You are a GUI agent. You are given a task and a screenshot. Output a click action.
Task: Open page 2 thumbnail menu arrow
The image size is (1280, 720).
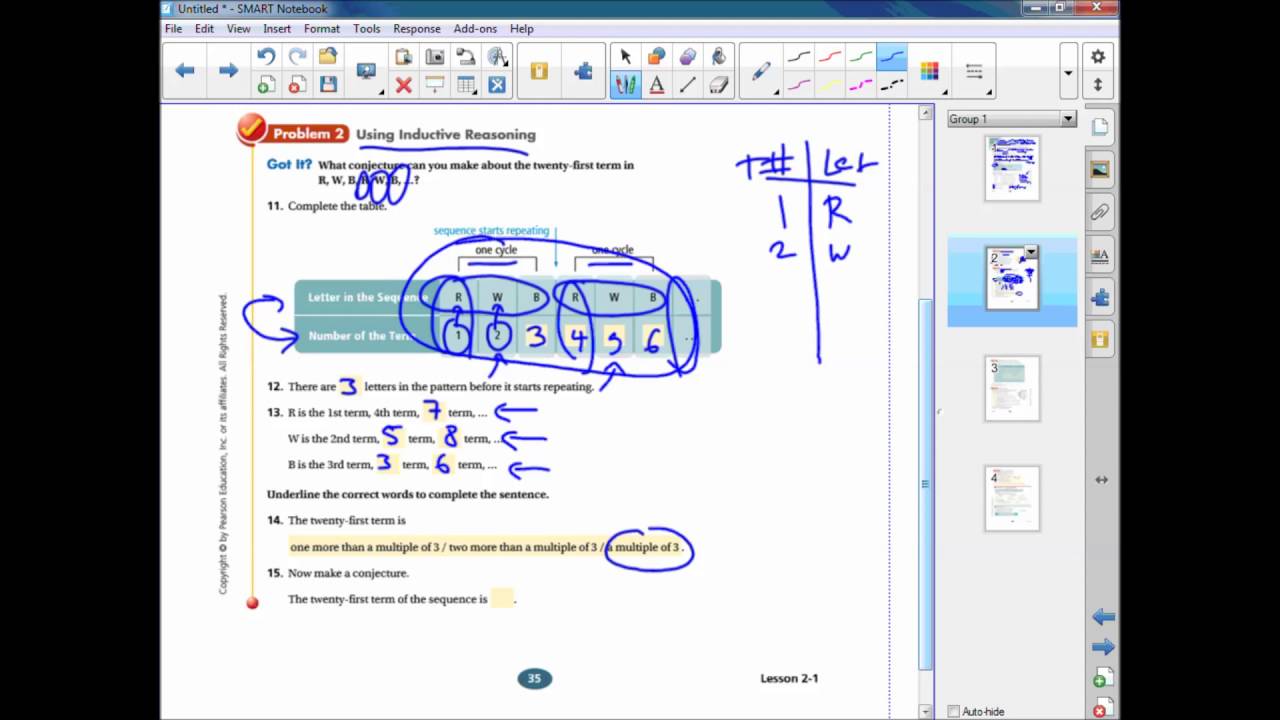[1031, 252]
